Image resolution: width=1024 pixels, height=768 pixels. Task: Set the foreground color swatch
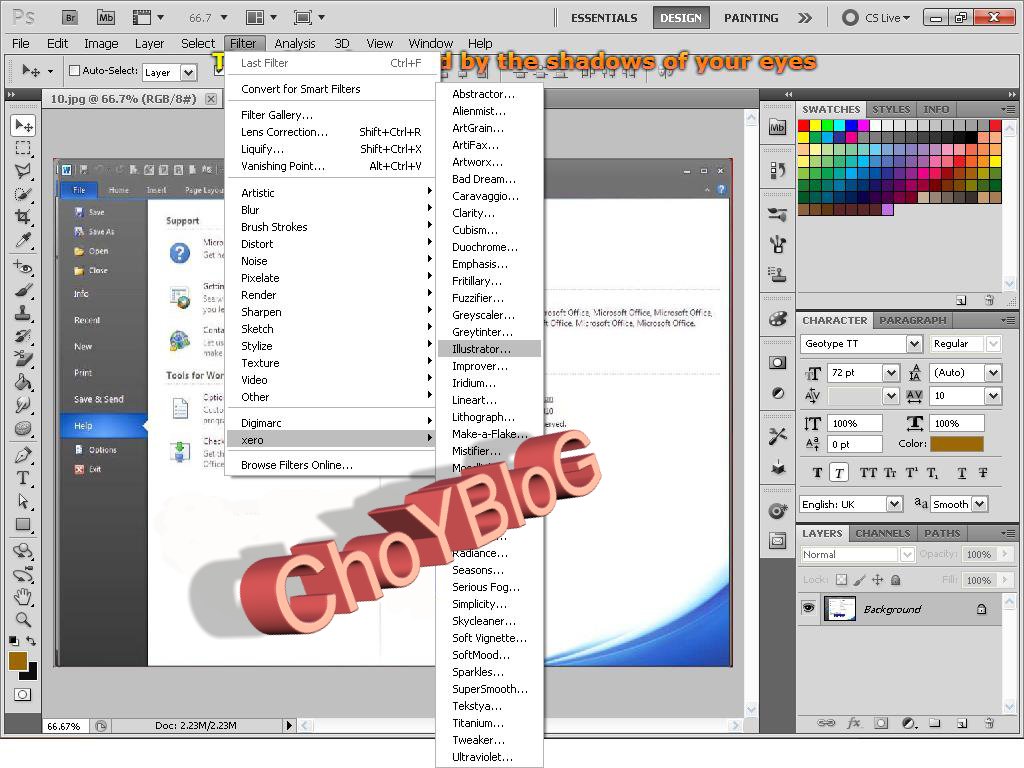click(18, 661)
